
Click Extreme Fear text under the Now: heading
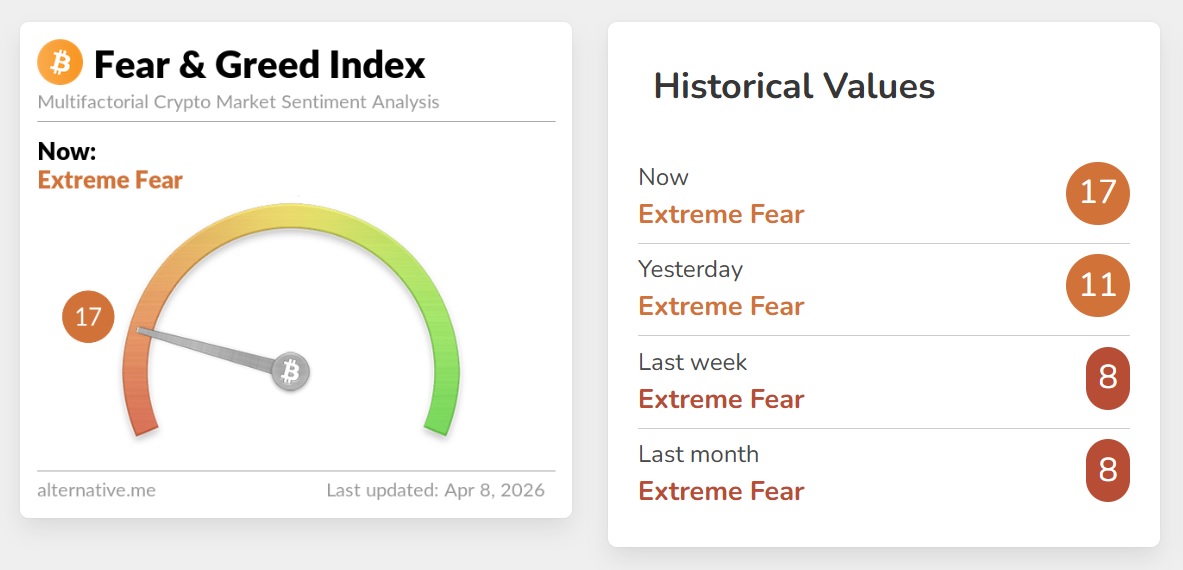[110, 180]
